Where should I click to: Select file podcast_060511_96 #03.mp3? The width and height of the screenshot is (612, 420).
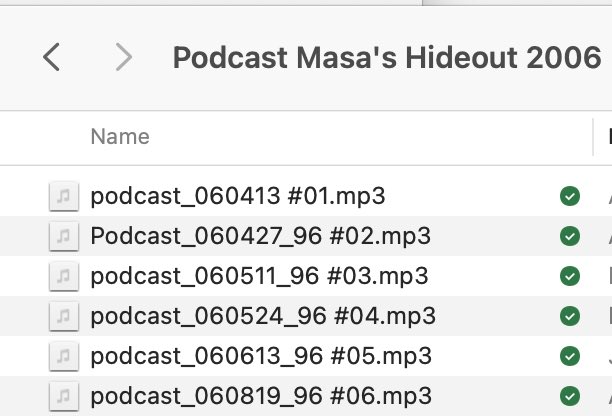[x=259, y=276]
